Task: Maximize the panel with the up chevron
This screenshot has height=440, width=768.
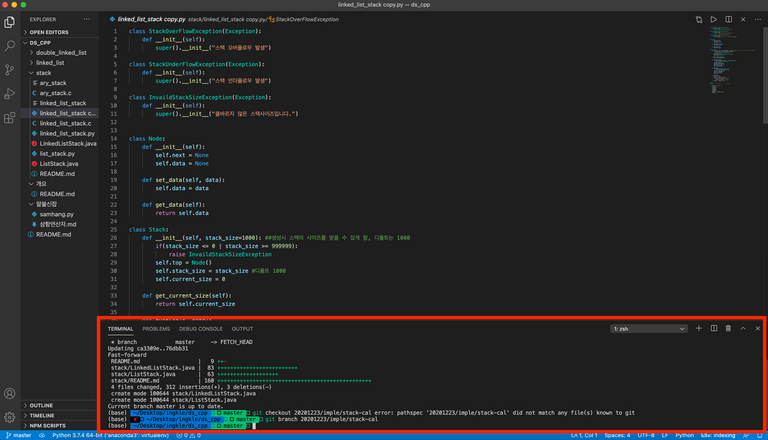Action: 743,328
